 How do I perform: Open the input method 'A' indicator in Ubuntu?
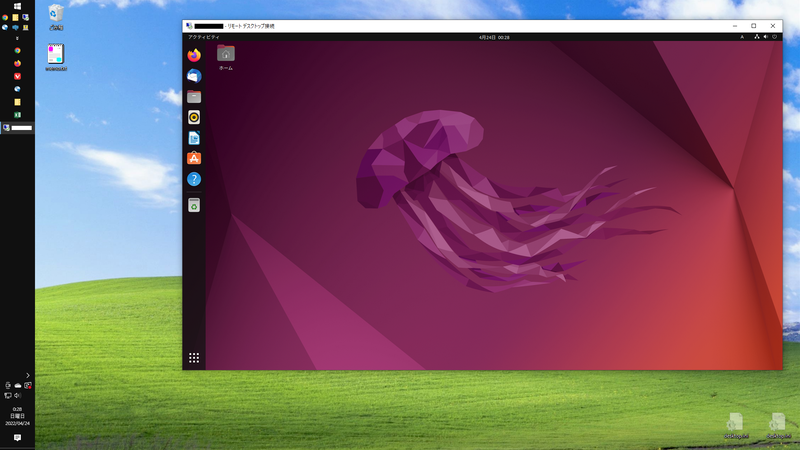coord(742,37)
